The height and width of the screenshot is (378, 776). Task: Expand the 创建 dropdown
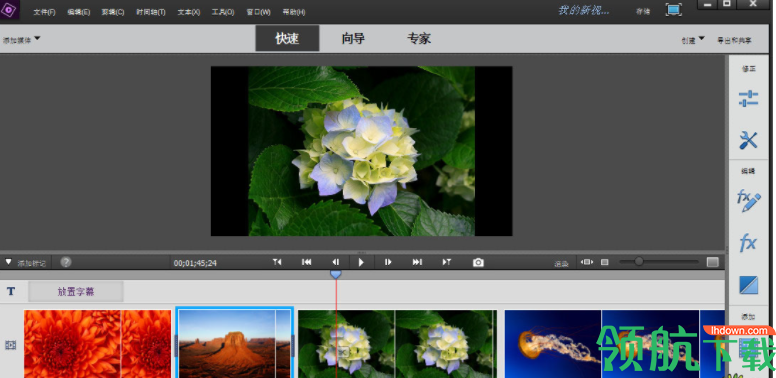pos(693,40)
